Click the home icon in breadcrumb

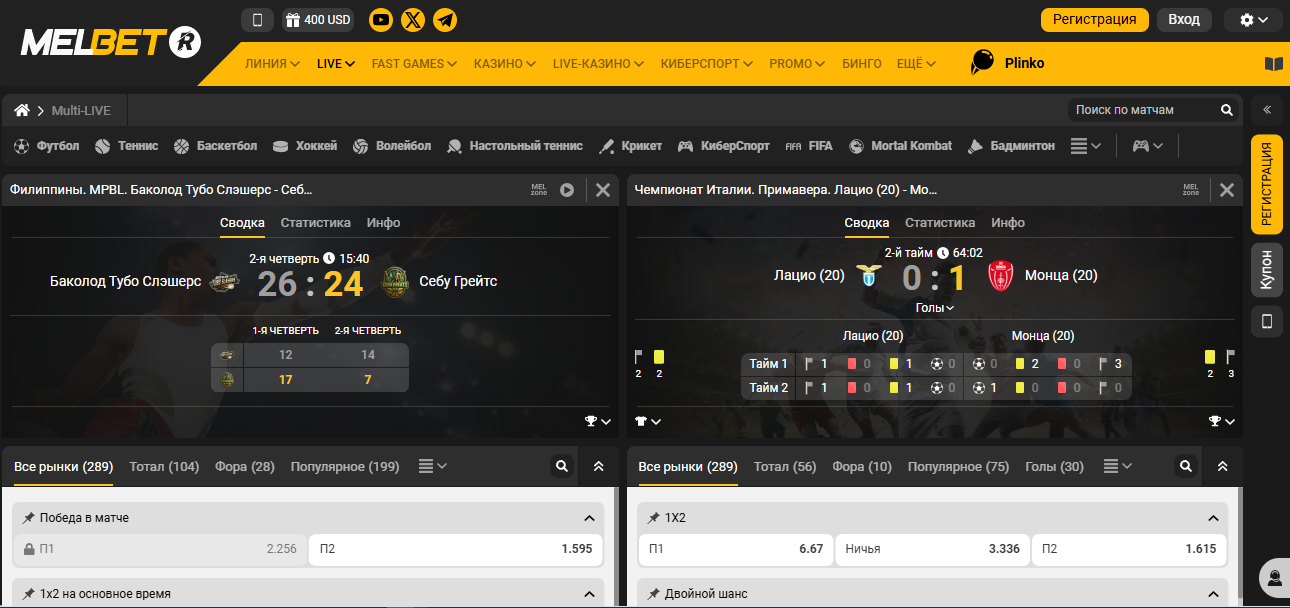[x=22, y=110]
